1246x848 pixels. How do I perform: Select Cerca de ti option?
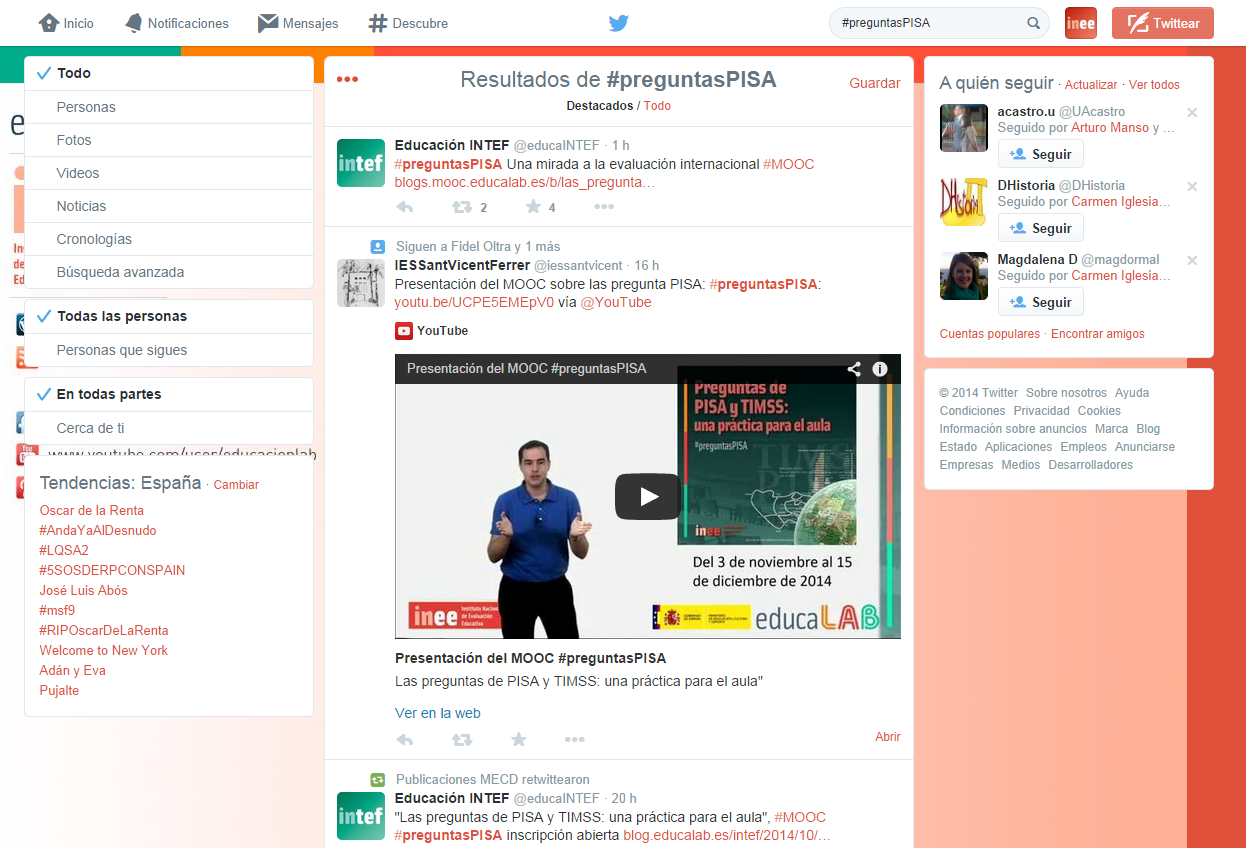click(169, 428)
